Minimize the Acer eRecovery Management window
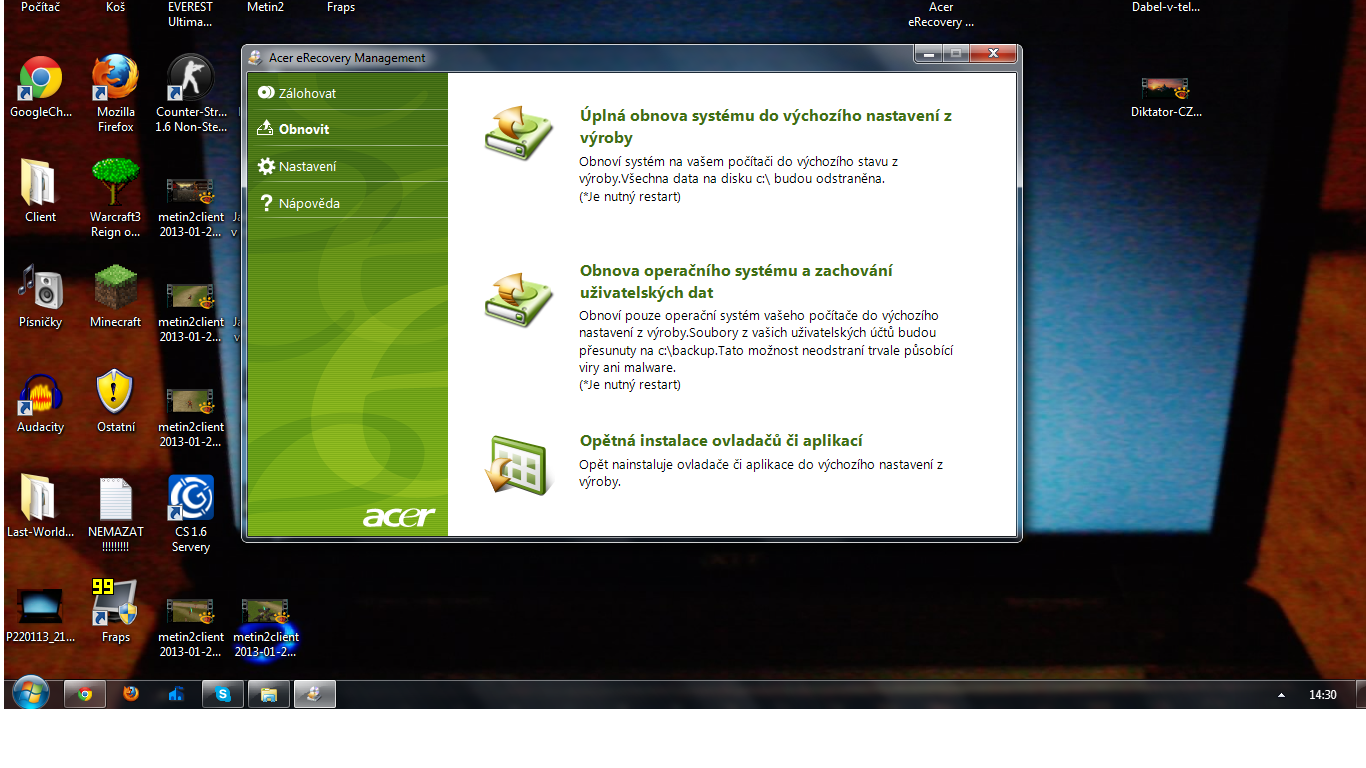Screen dimensions: 1366x768 coord(929,54)
